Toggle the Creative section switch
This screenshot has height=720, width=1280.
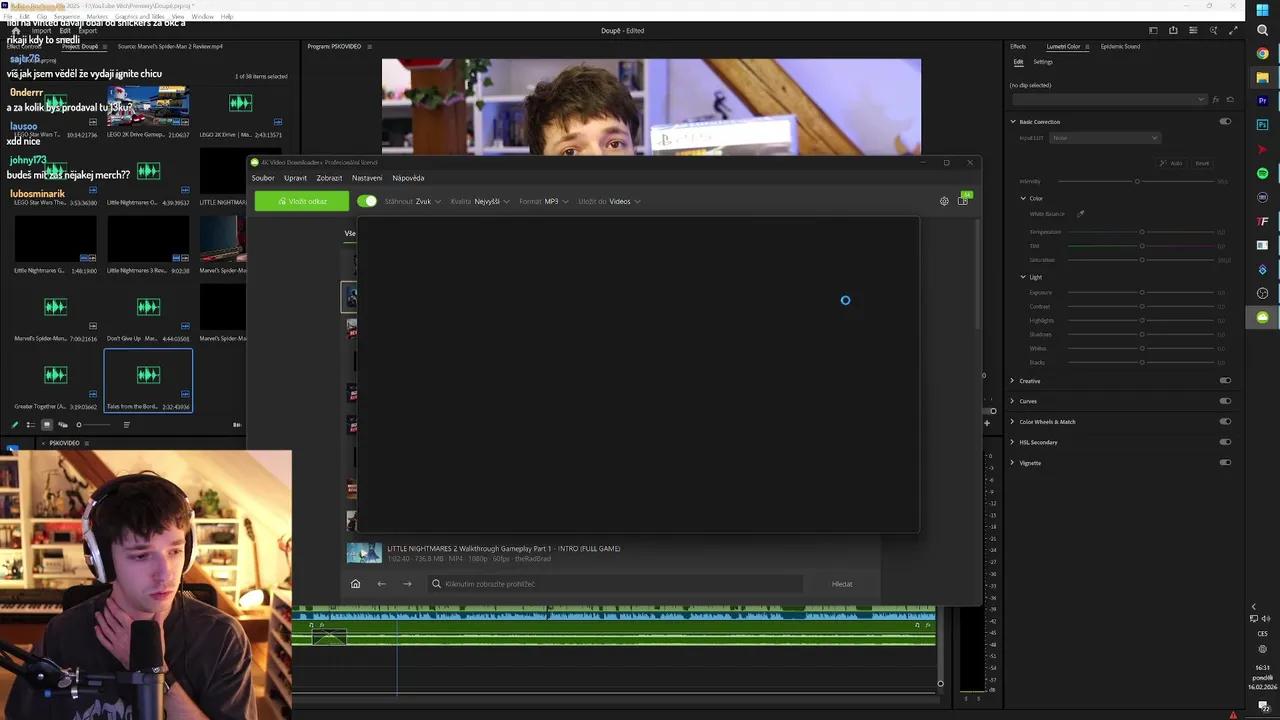tap(1225, 381)
